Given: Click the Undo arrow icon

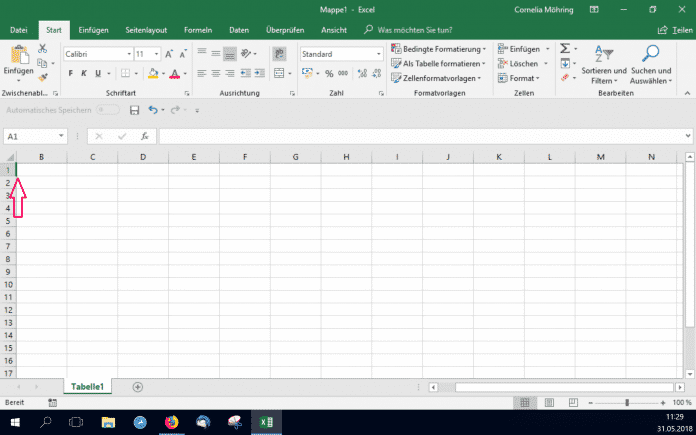Looking at the screenshot, I should (x=153, y=110).
